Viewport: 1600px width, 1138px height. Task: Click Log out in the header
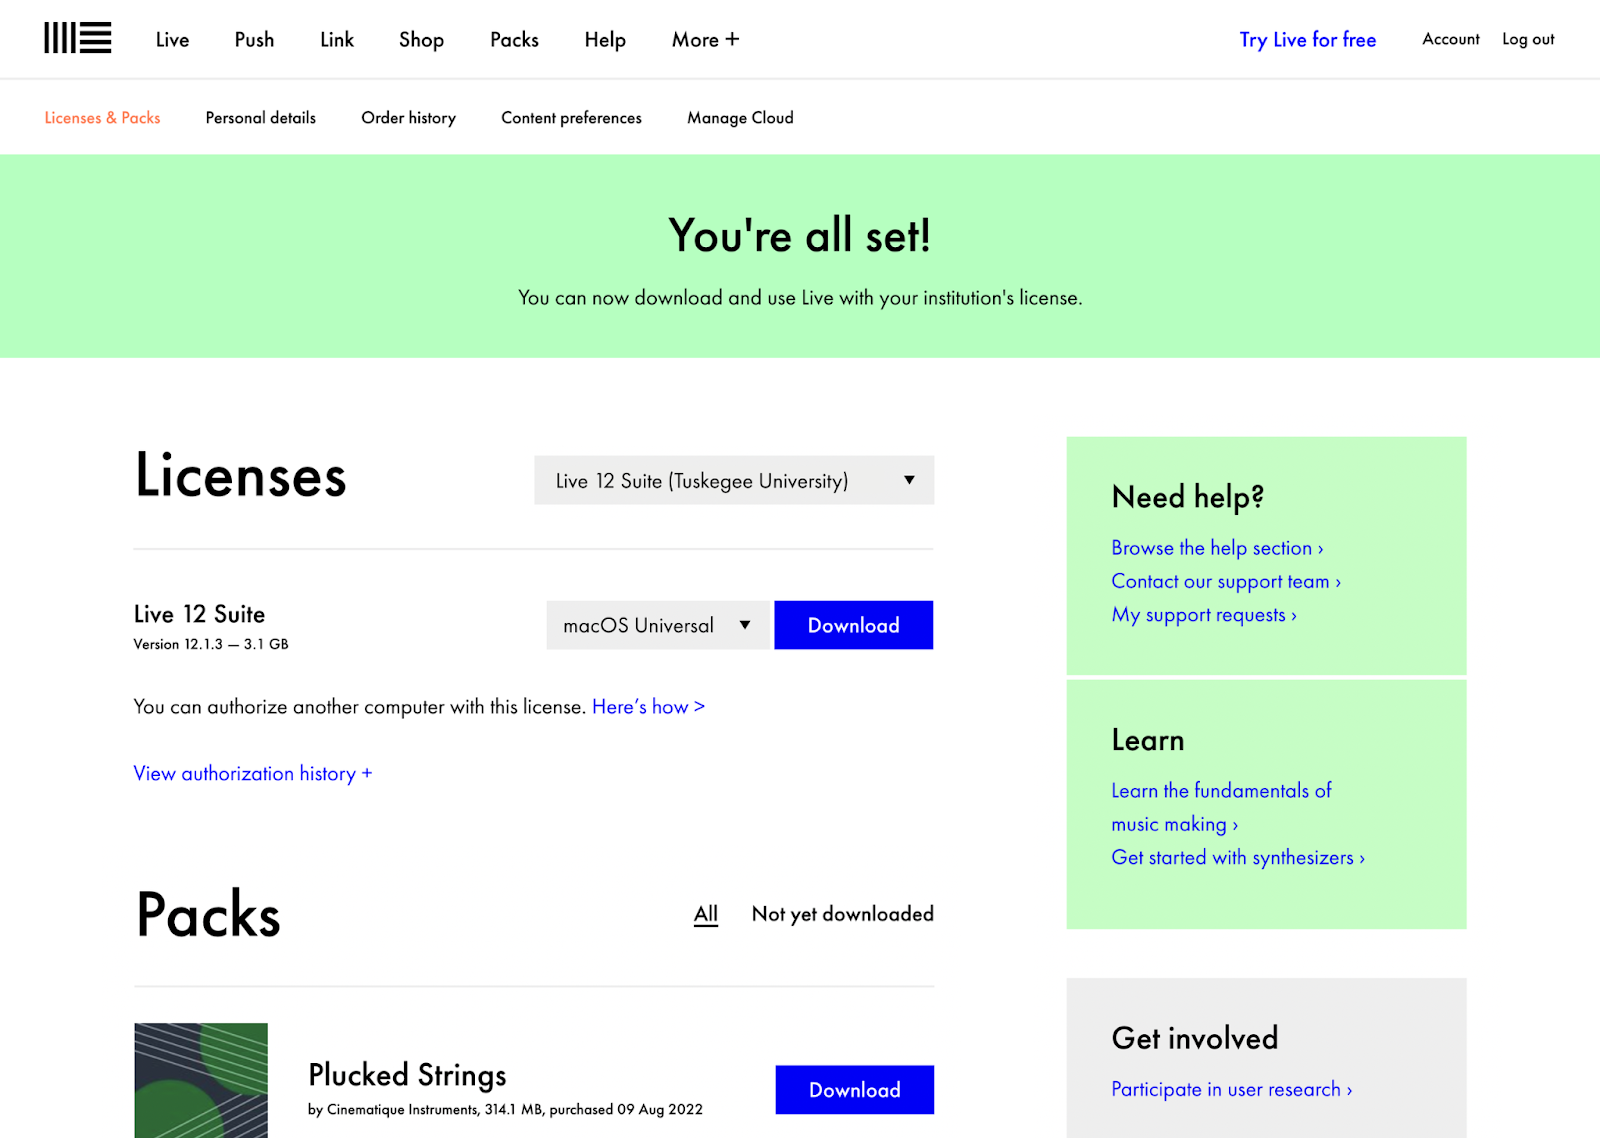1527,39
